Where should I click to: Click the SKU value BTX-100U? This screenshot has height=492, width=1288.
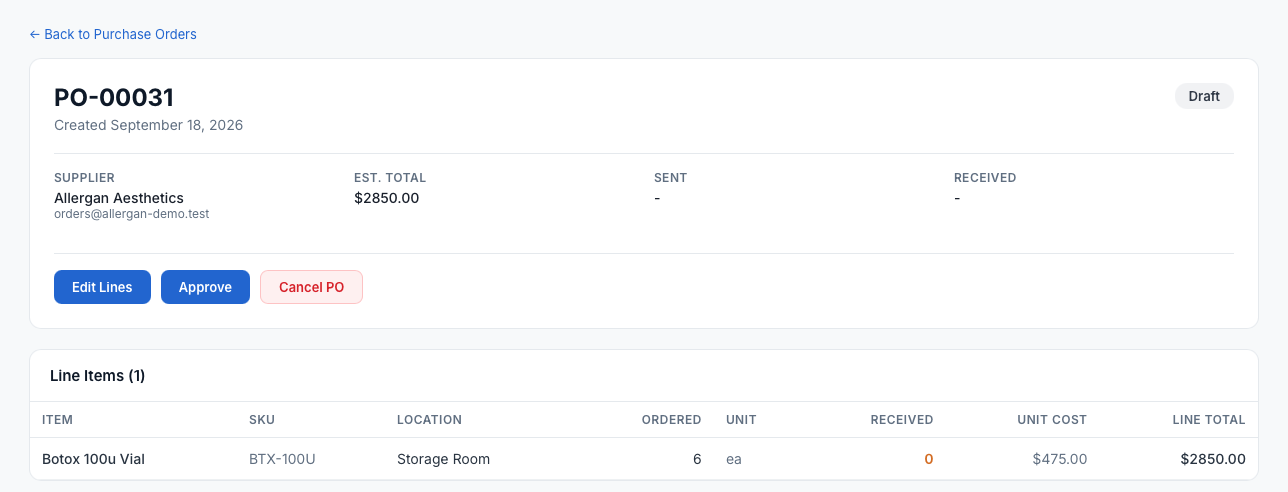click(x=282, y=459)
